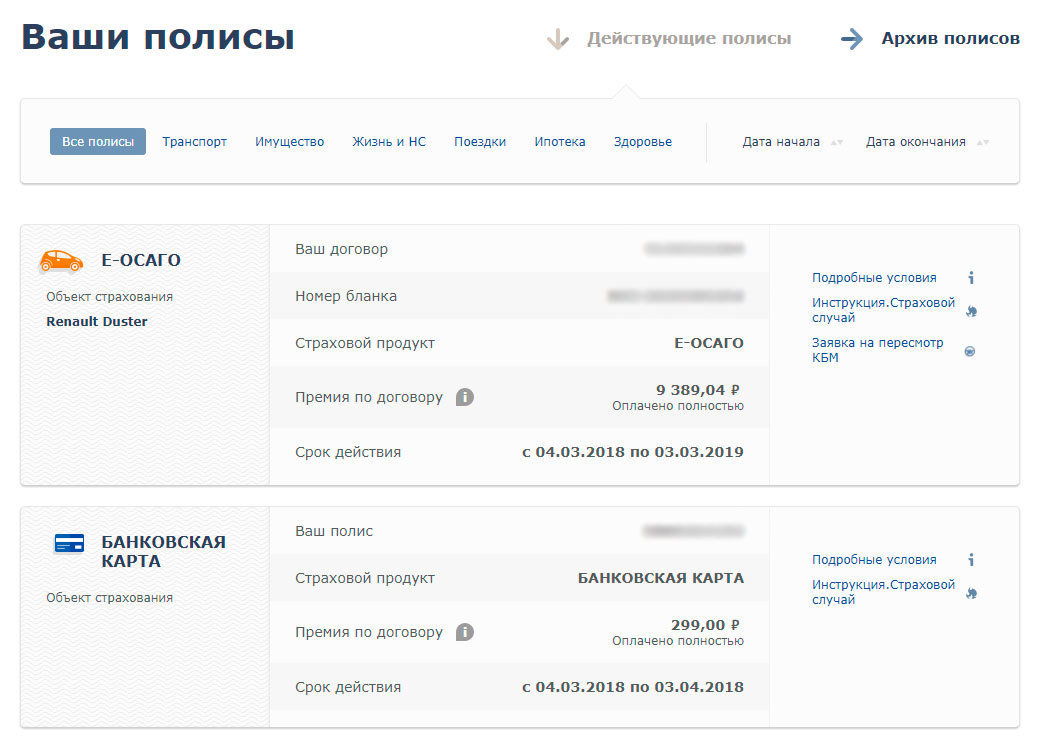Filter policies by Здоровье
Image resolution: width=1040 pixels, height=741 pixels.
[x=643, y=141]
